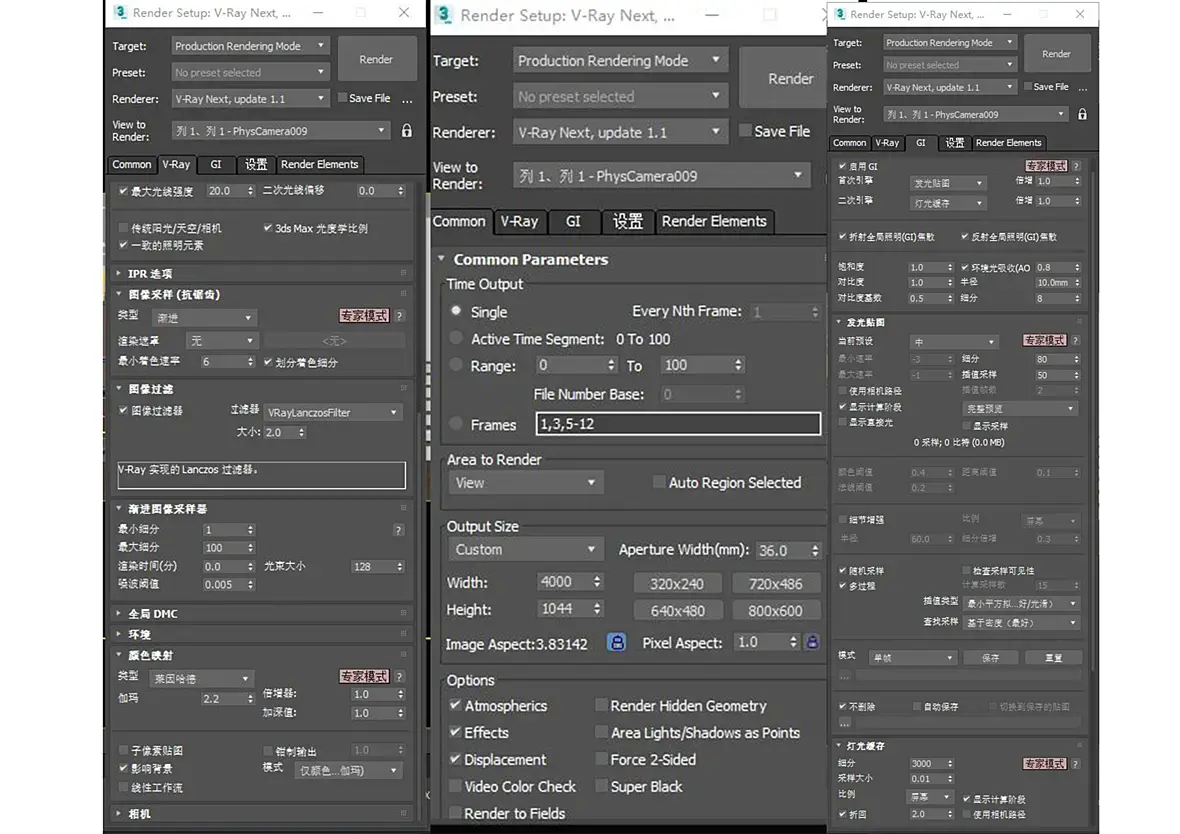Select the Single time output radio
This screenshot has width=1180, height=834.
[x=456, y=311]
